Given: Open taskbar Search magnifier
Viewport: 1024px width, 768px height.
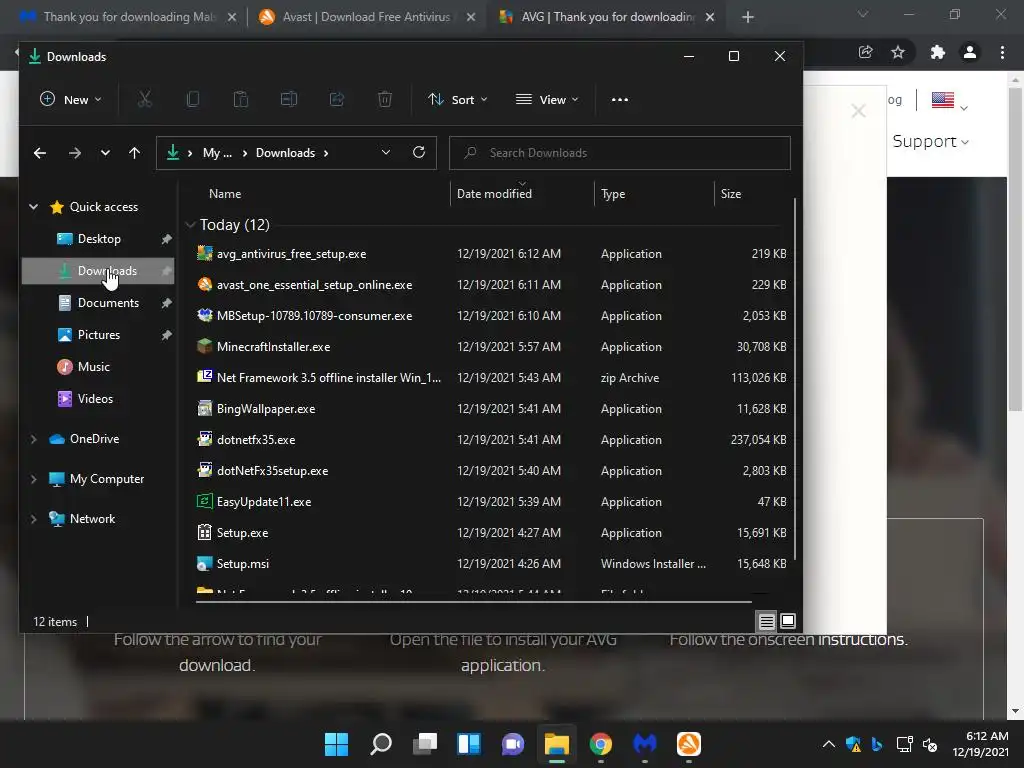Looking at the screenshot, I should [x=381, y=744].
